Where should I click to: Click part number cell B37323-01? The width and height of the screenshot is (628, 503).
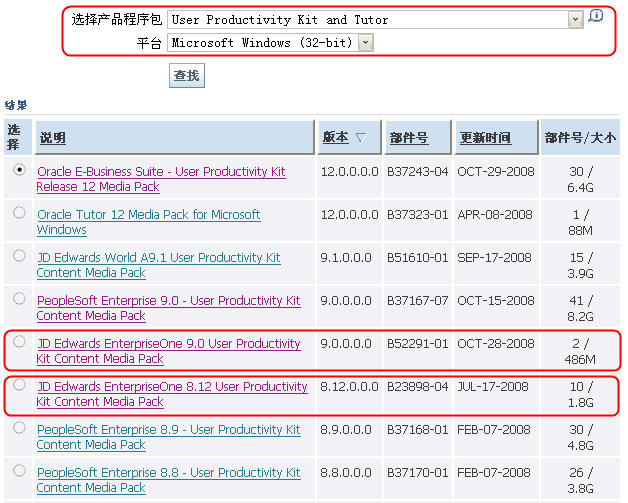[x=417, y=215]
